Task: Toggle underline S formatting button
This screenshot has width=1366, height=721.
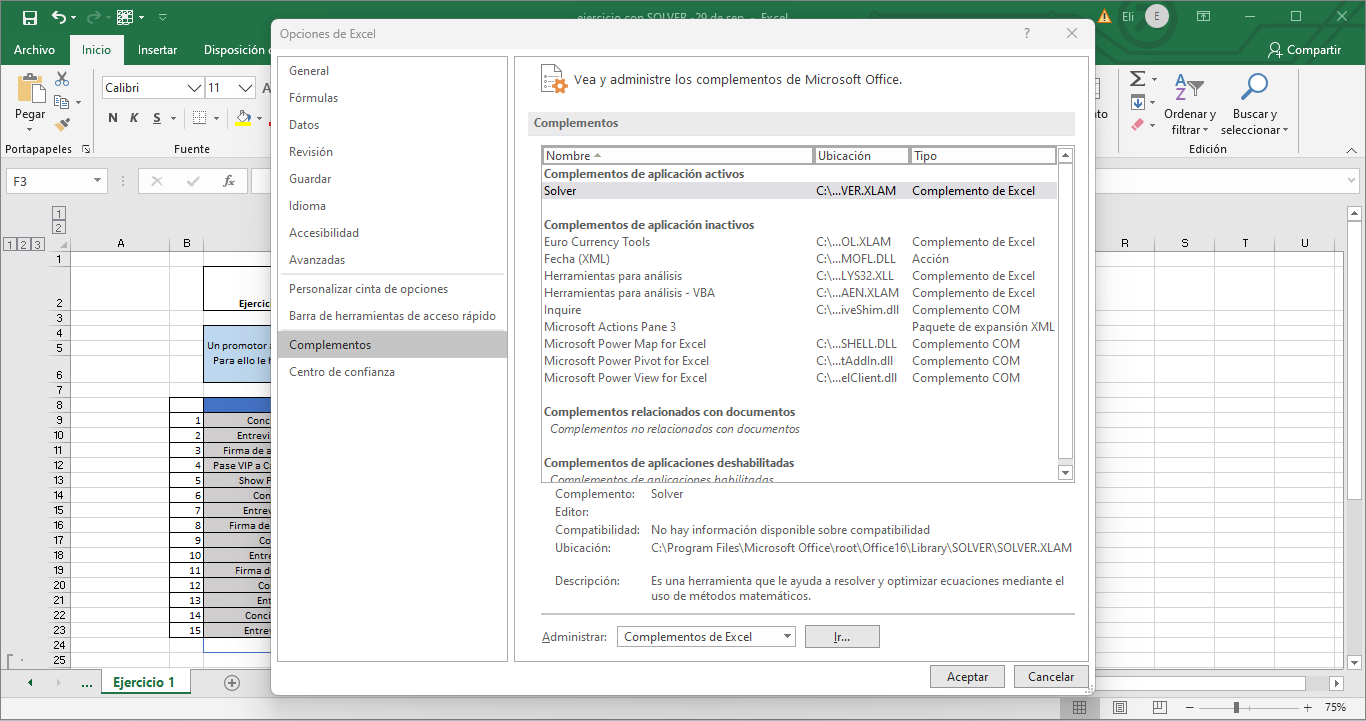Action: coord(158,118)
